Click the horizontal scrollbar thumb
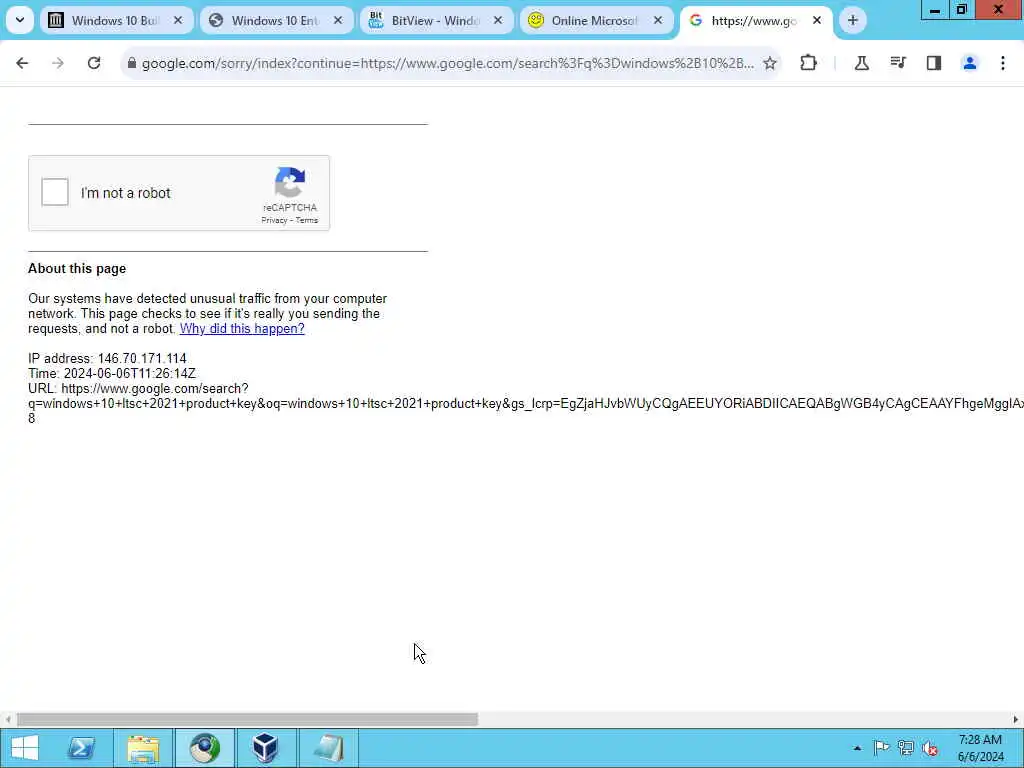 tap(248, 719)
